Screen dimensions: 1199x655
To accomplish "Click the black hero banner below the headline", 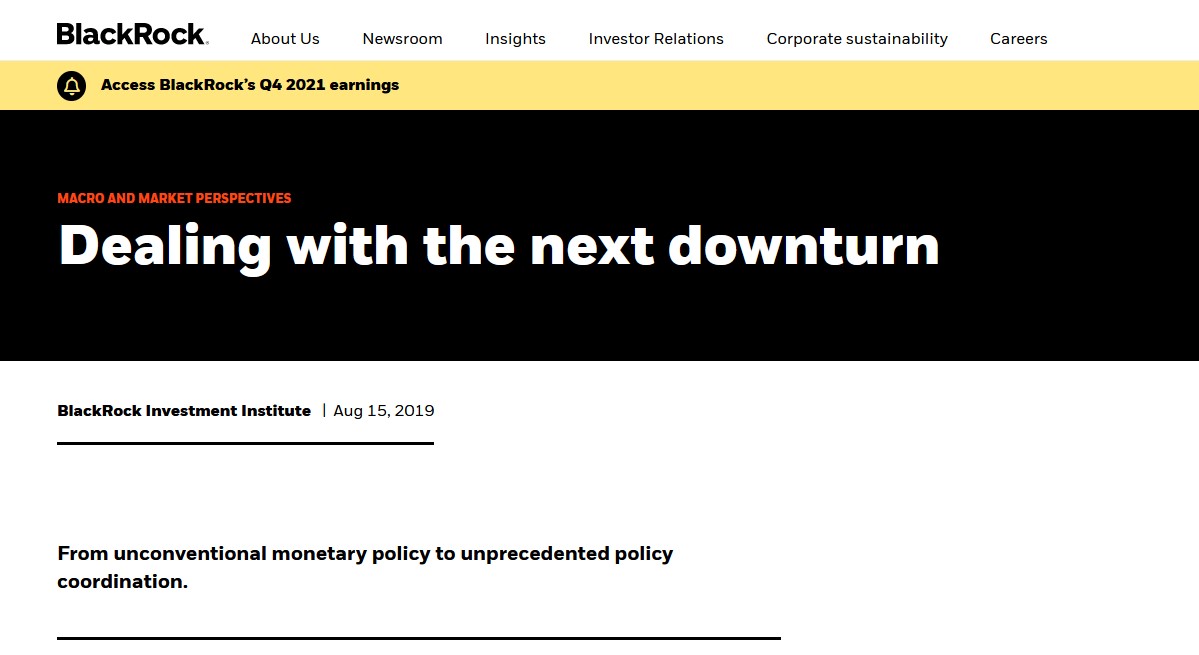I will 600,320.
